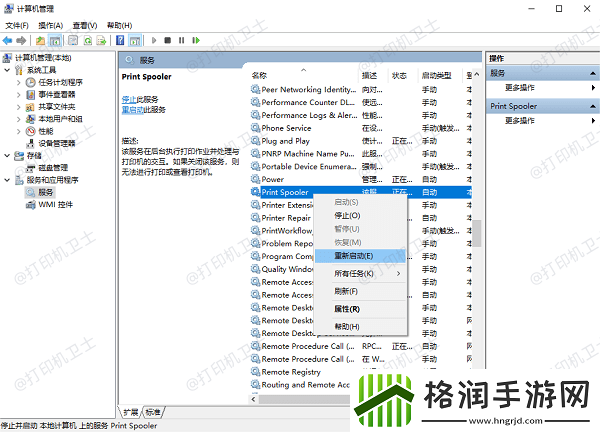
Task: Expand the 任务计划程序 tree node
Action: pos(20,82)
